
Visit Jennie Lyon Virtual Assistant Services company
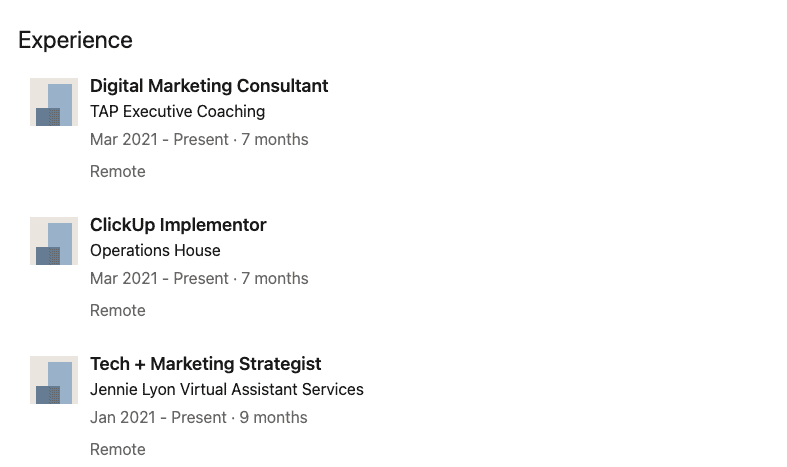226,390
